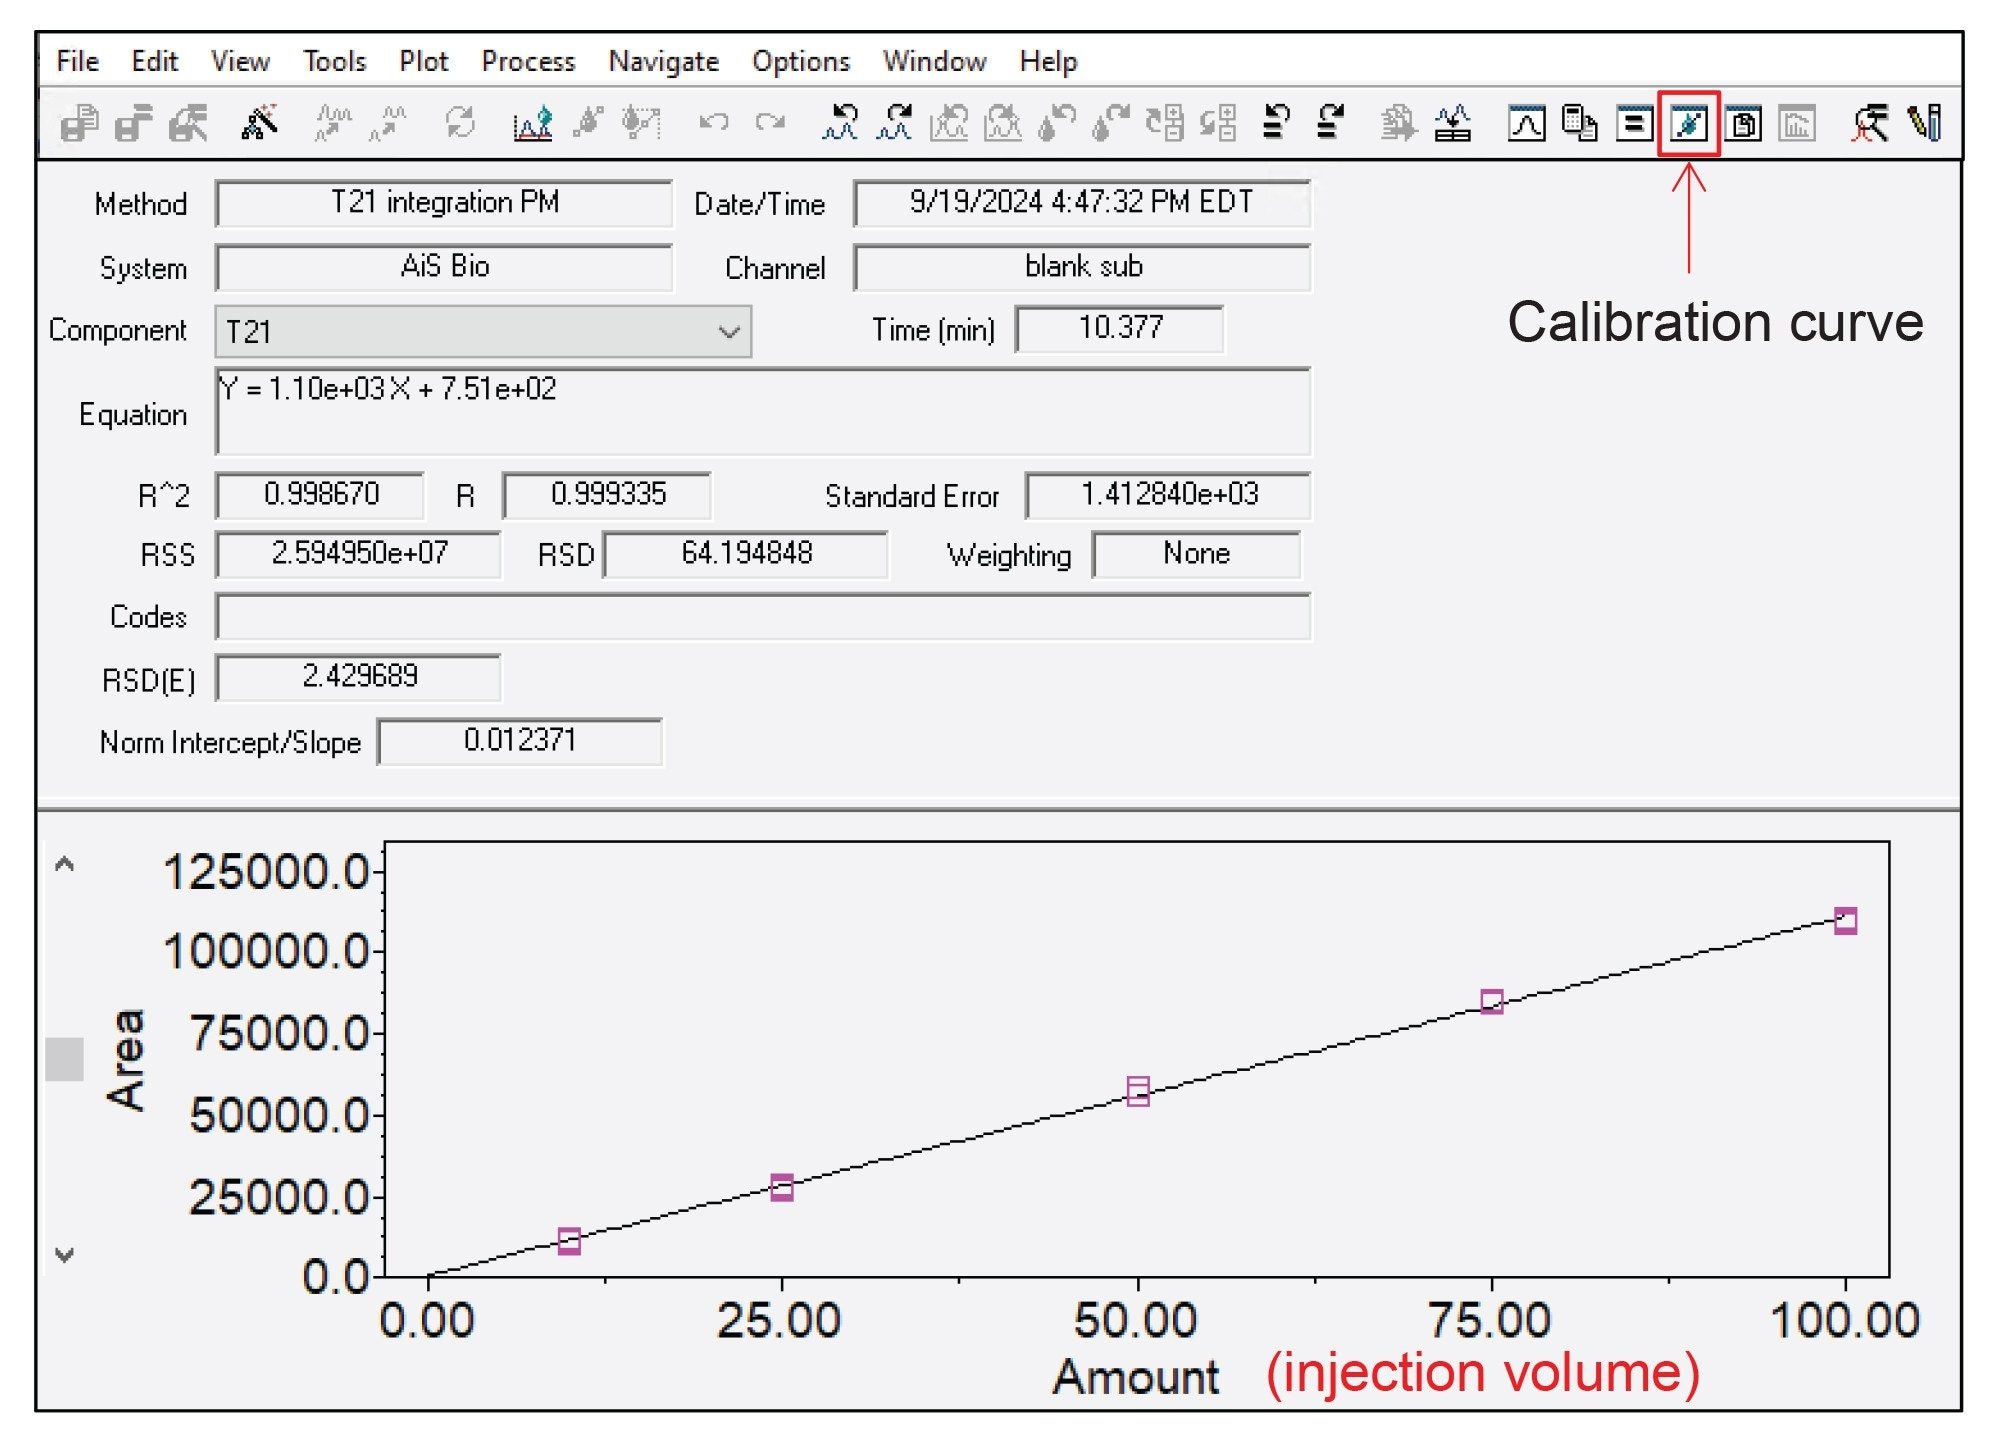Click the magnifier peak review icon

point(1869,124)
